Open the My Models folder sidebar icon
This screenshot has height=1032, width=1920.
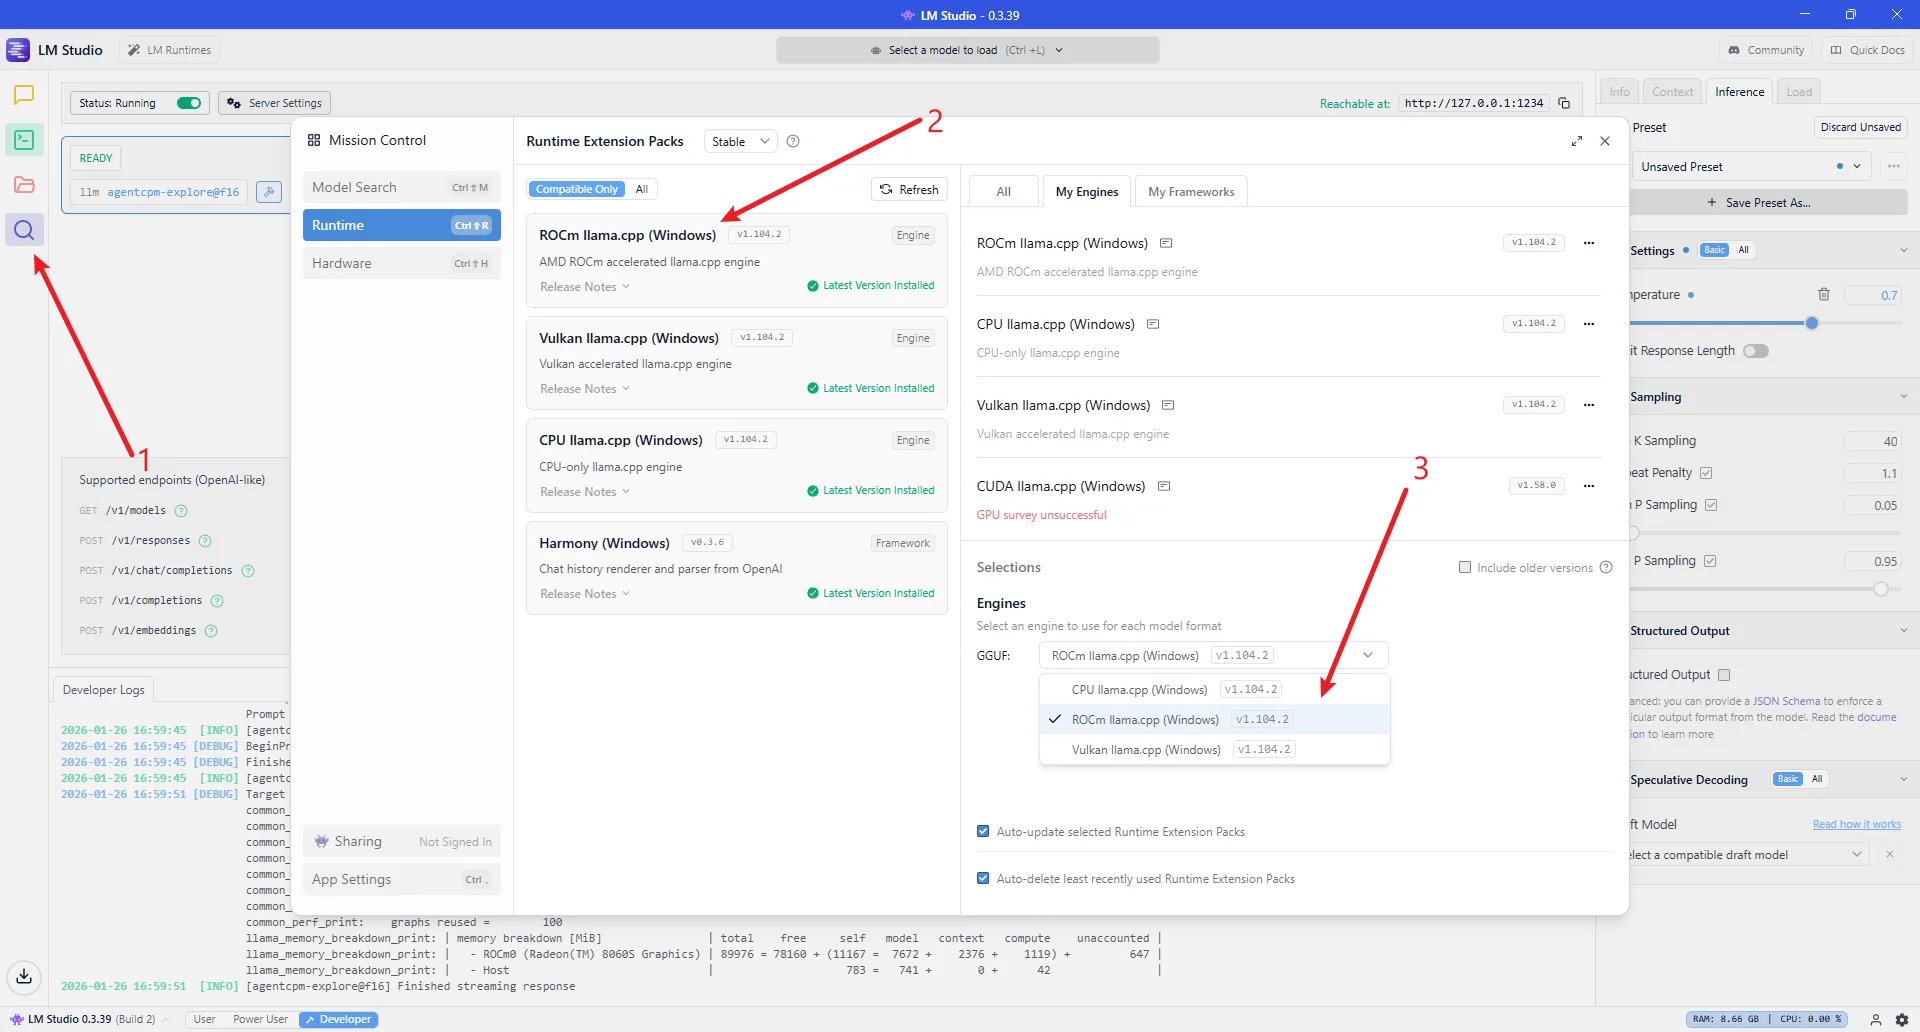[x=24, y=185]
